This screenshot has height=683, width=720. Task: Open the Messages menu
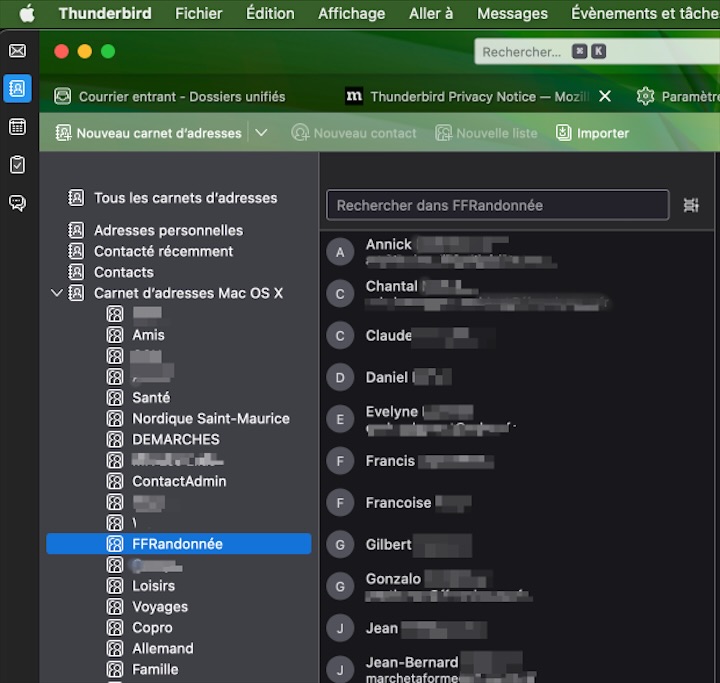pyautogui.click(x=512, y=13)
